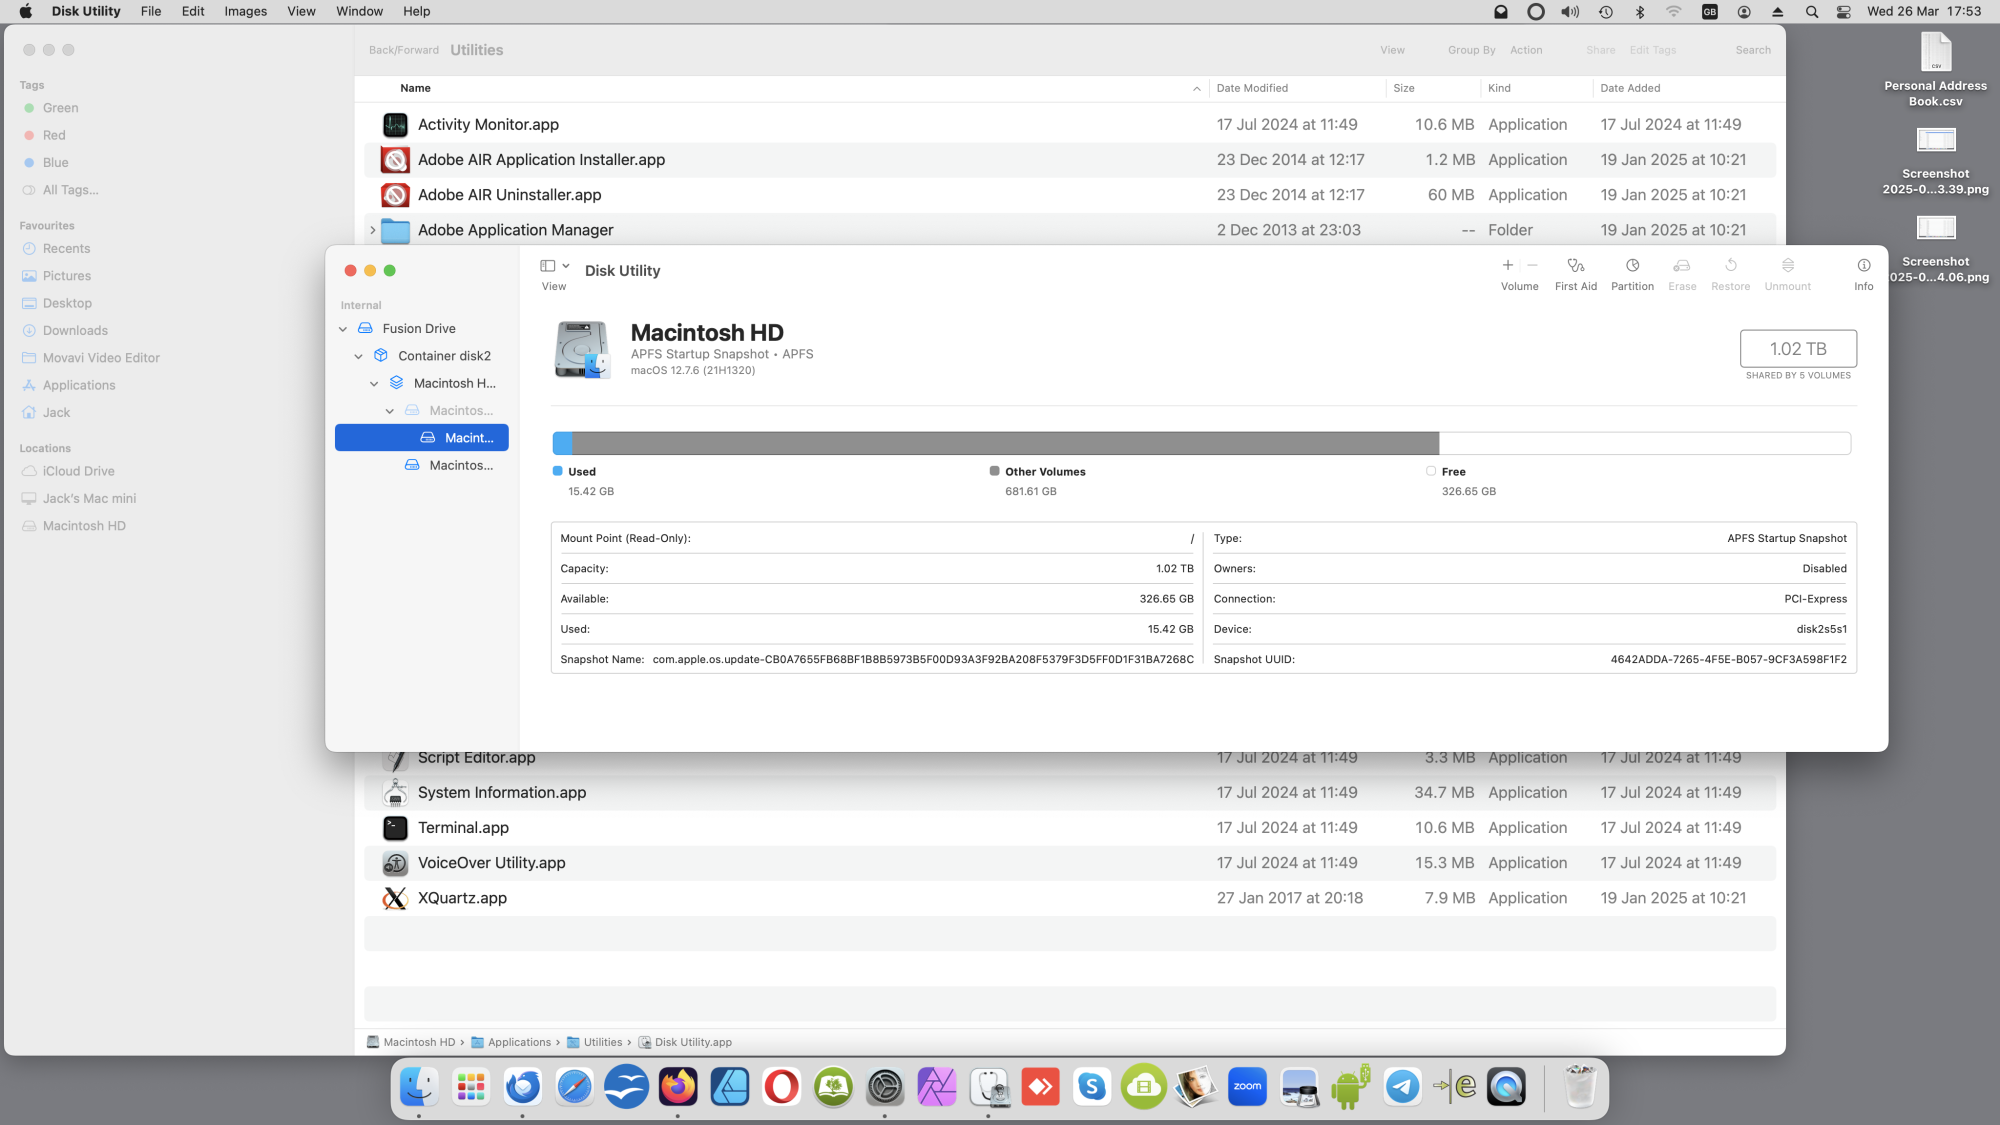Sort Finder list by Size column
Viewport: 2000px width, 1125px height.
click(1404, 89)
